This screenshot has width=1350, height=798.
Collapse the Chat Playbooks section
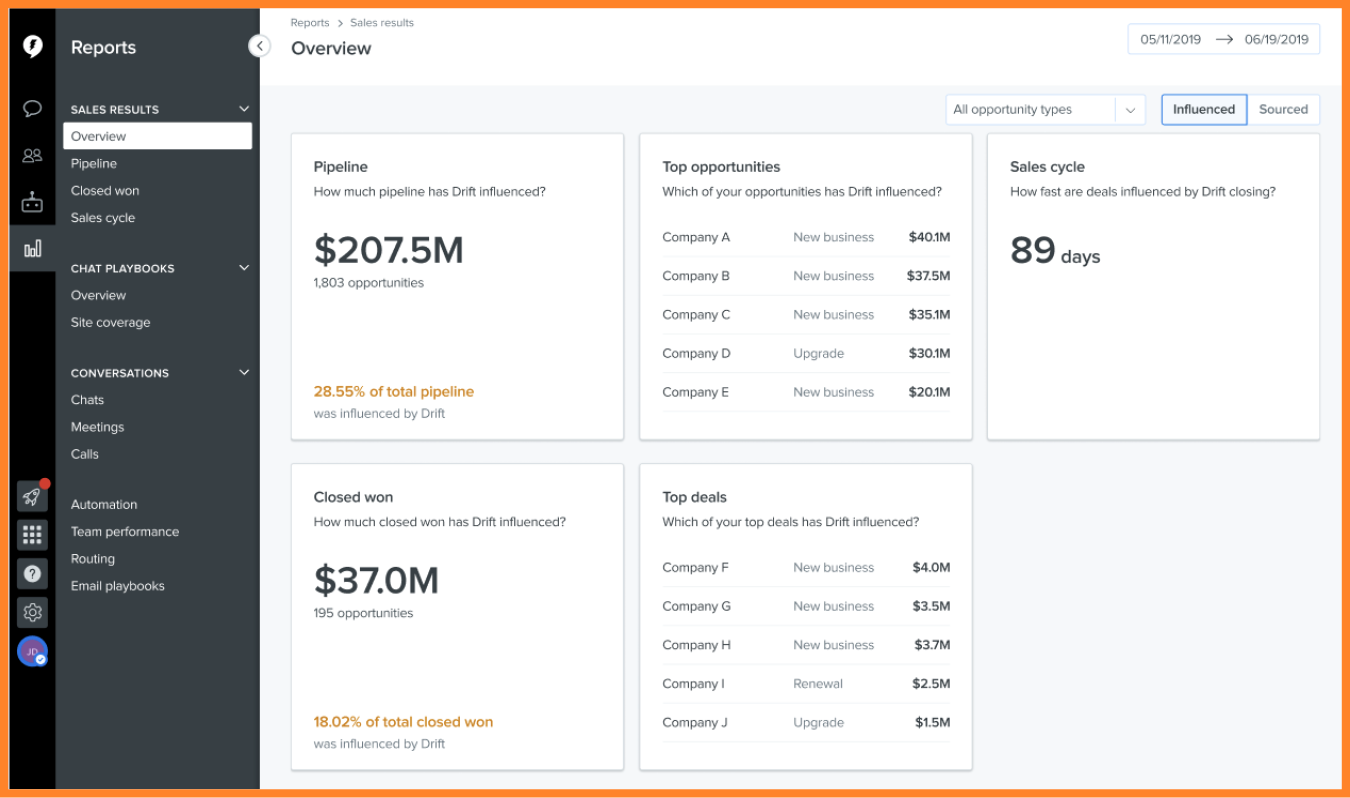[x=244, y=268]
